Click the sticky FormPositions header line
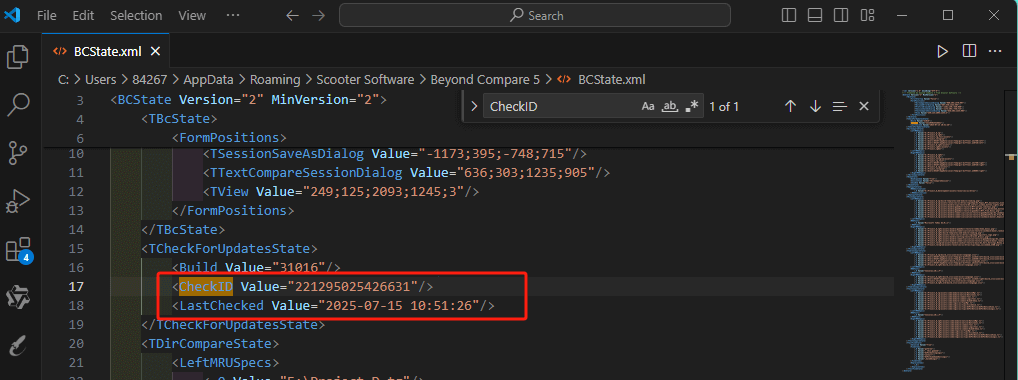Screen dimensions: 1018x380 tap(229, 138)
